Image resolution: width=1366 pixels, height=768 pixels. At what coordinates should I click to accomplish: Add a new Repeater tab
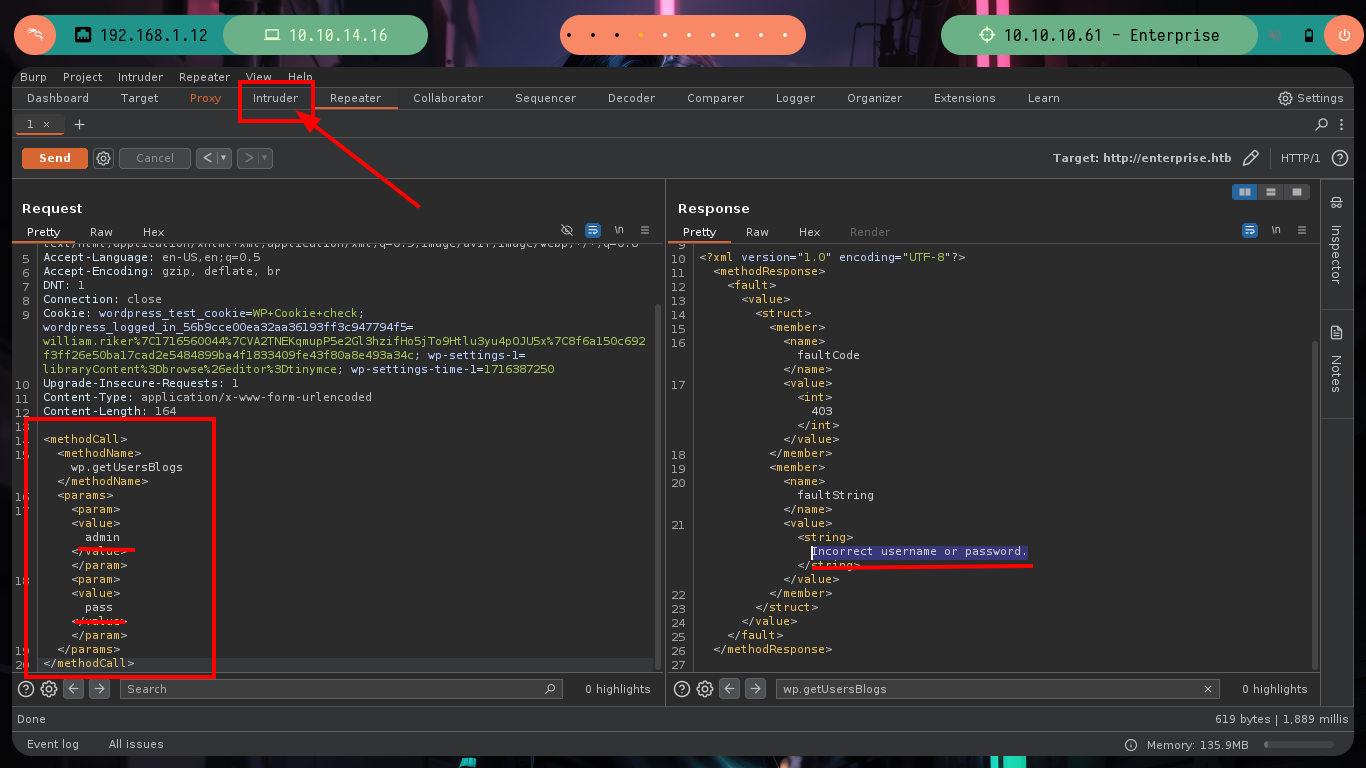pyautogui.click(x=79, y=124)
